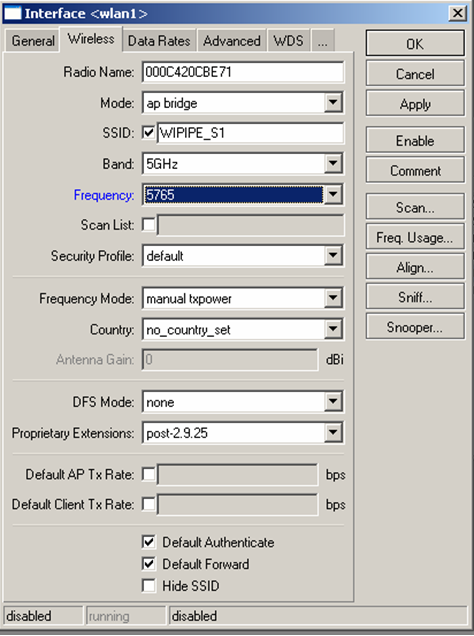Click into the Radio Name field
This screenshot has width=474, height=636.
[x=243, y=72]
